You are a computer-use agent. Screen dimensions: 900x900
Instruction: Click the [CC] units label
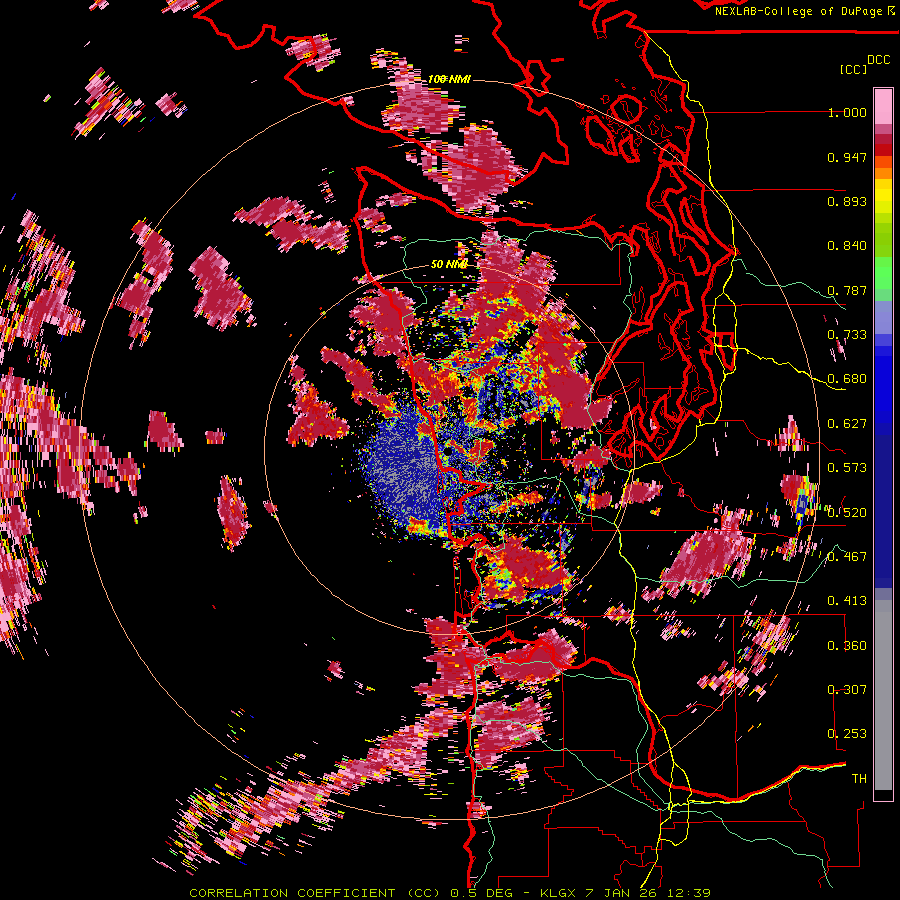click(853, 69)
